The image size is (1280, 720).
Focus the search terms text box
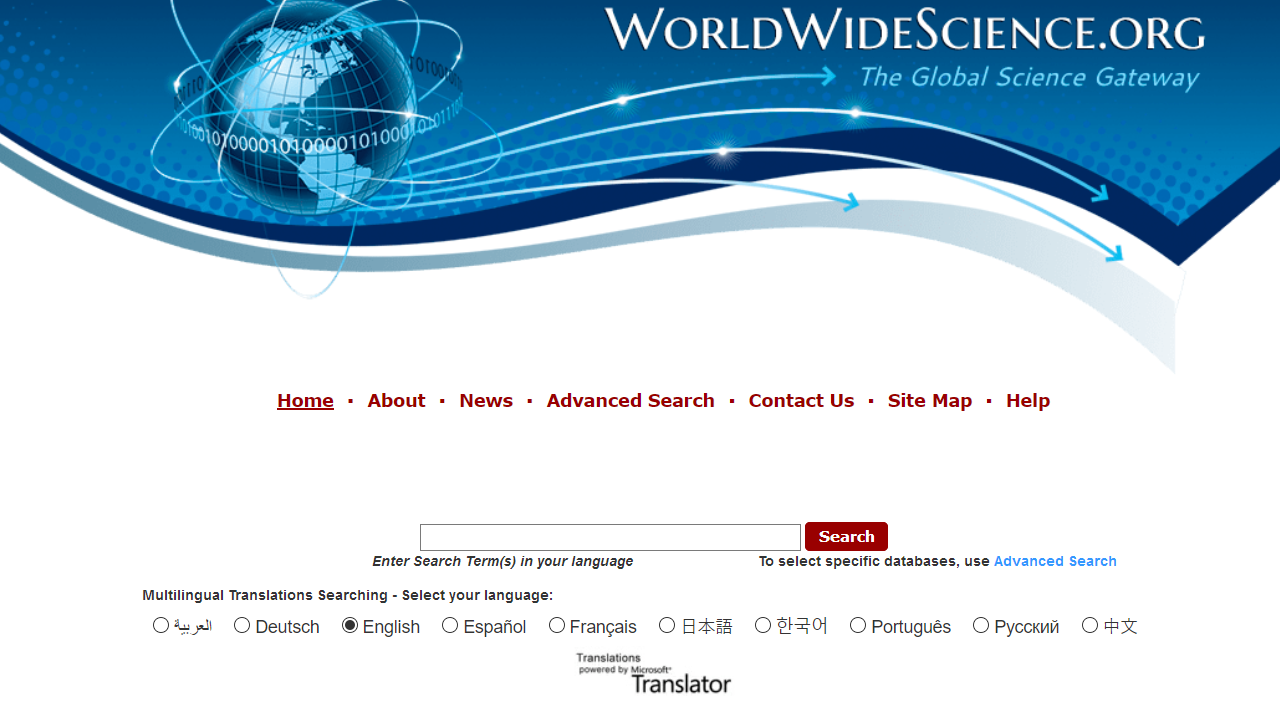(x=610, y=537)
